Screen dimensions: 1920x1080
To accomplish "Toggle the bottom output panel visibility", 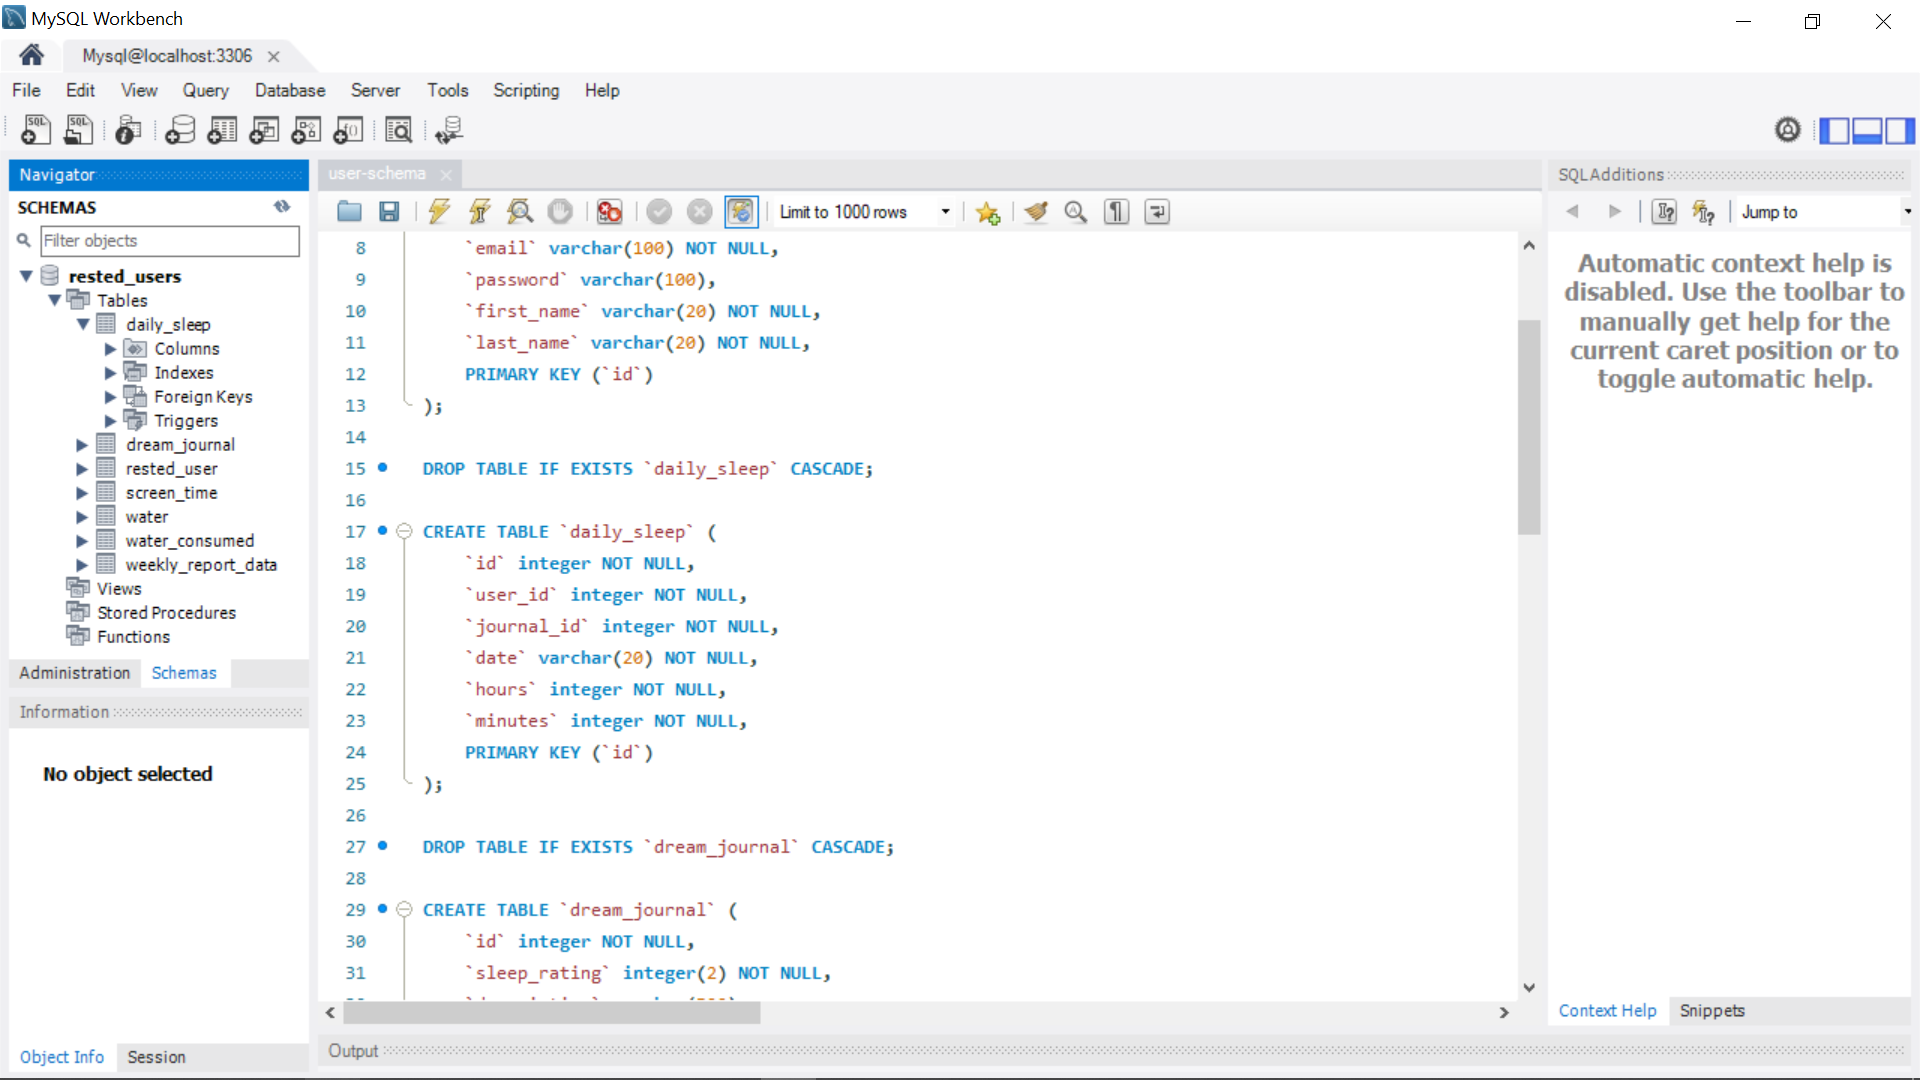I will point(1867,130).
